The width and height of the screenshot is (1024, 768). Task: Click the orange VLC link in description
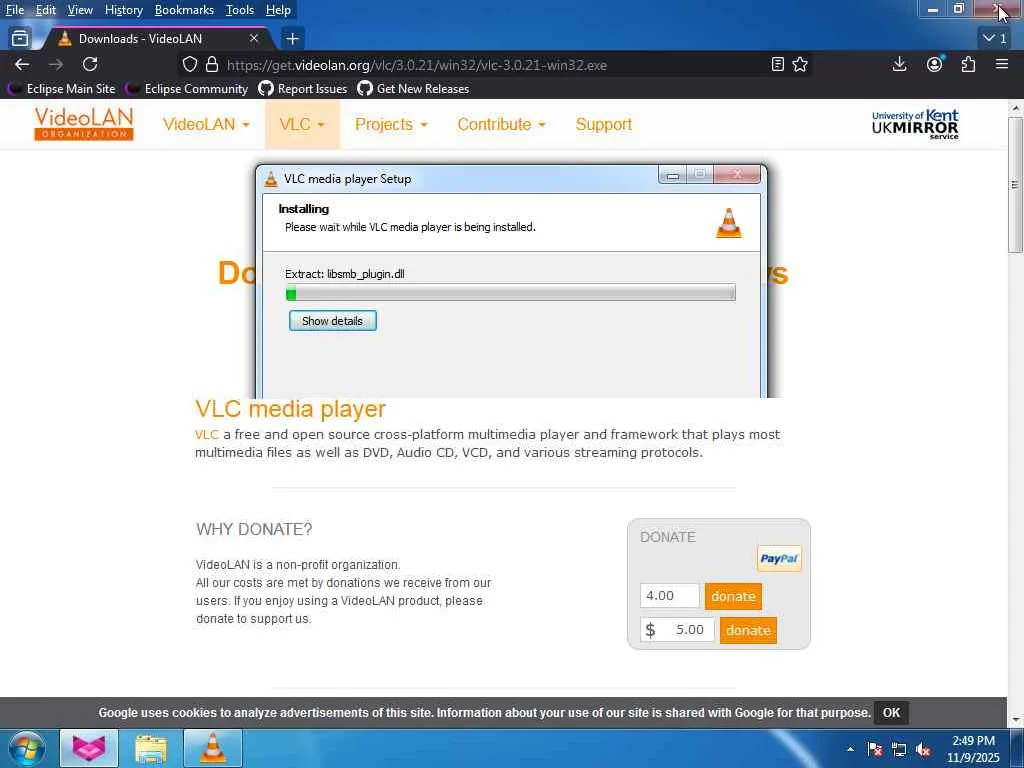point(206,434)
